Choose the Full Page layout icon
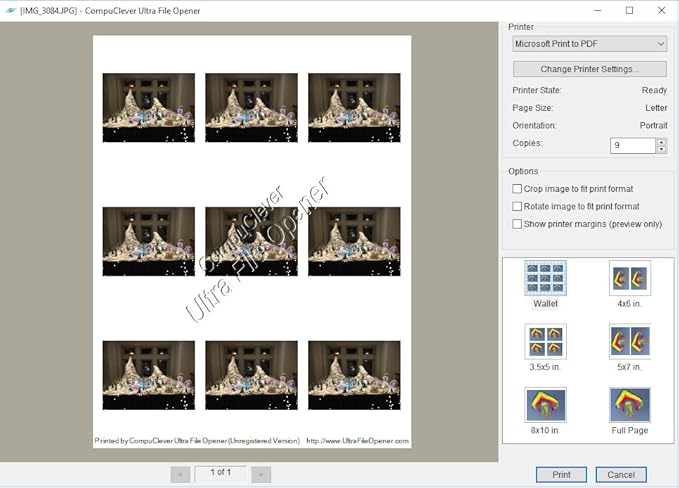 [x=630, y=405]
